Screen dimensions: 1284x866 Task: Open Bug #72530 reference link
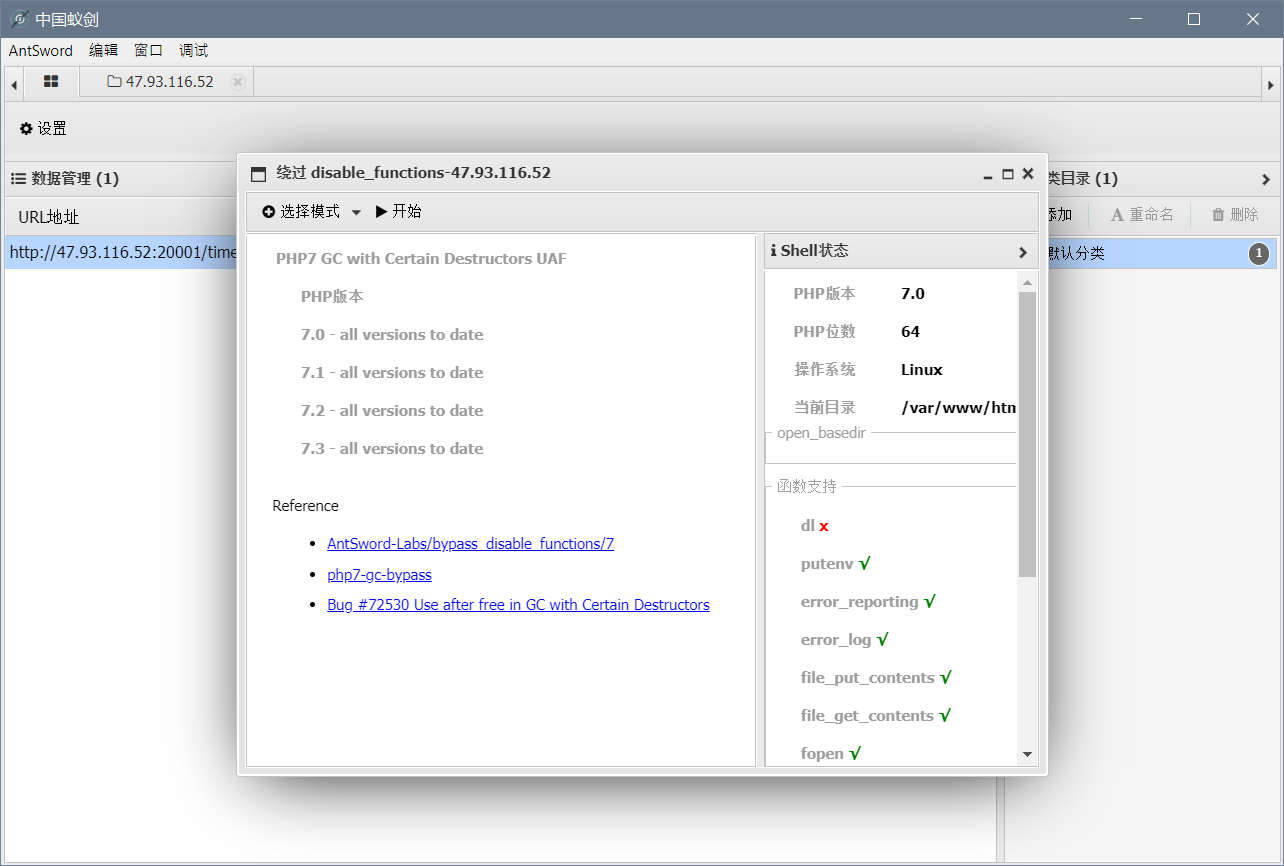point(518,605)
